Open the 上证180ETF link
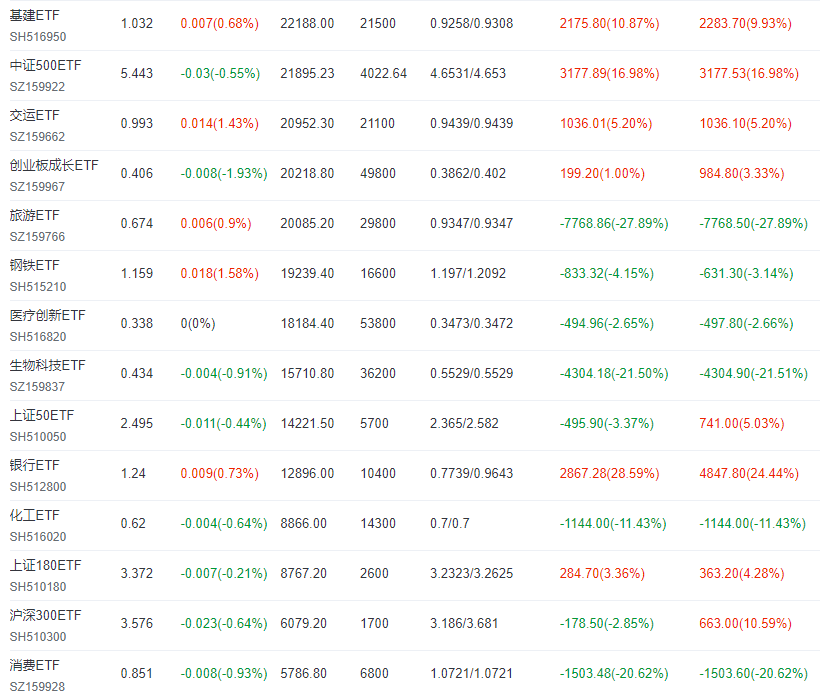This screenshot has height=696, width=820. 45,565
